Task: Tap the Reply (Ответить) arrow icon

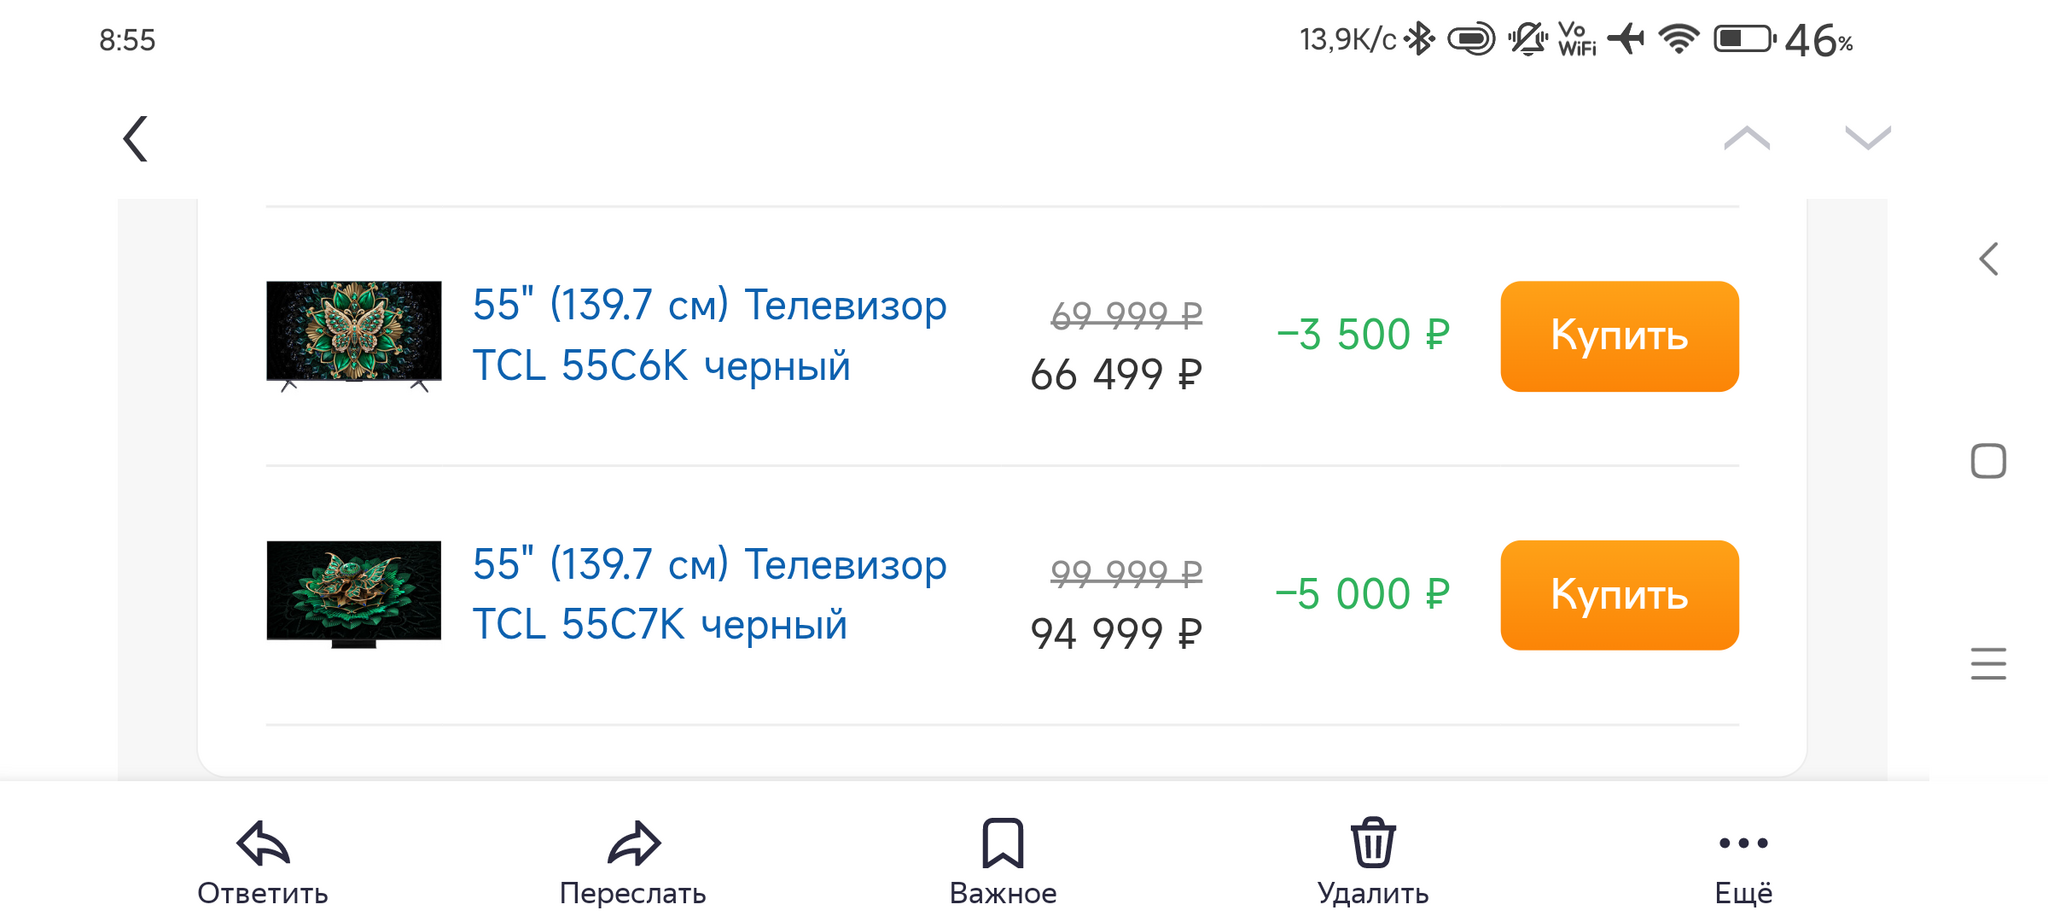Action: [263, 843]
